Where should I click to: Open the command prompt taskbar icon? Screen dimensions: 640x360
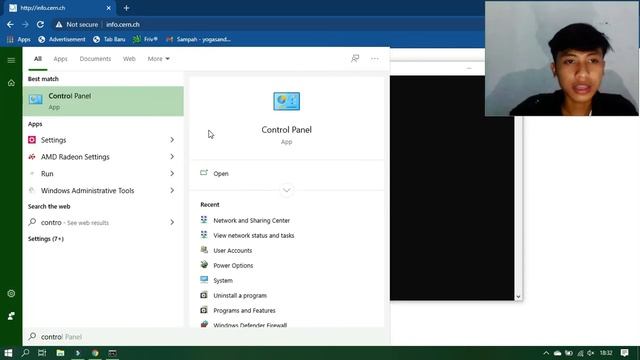click(112, 353)
